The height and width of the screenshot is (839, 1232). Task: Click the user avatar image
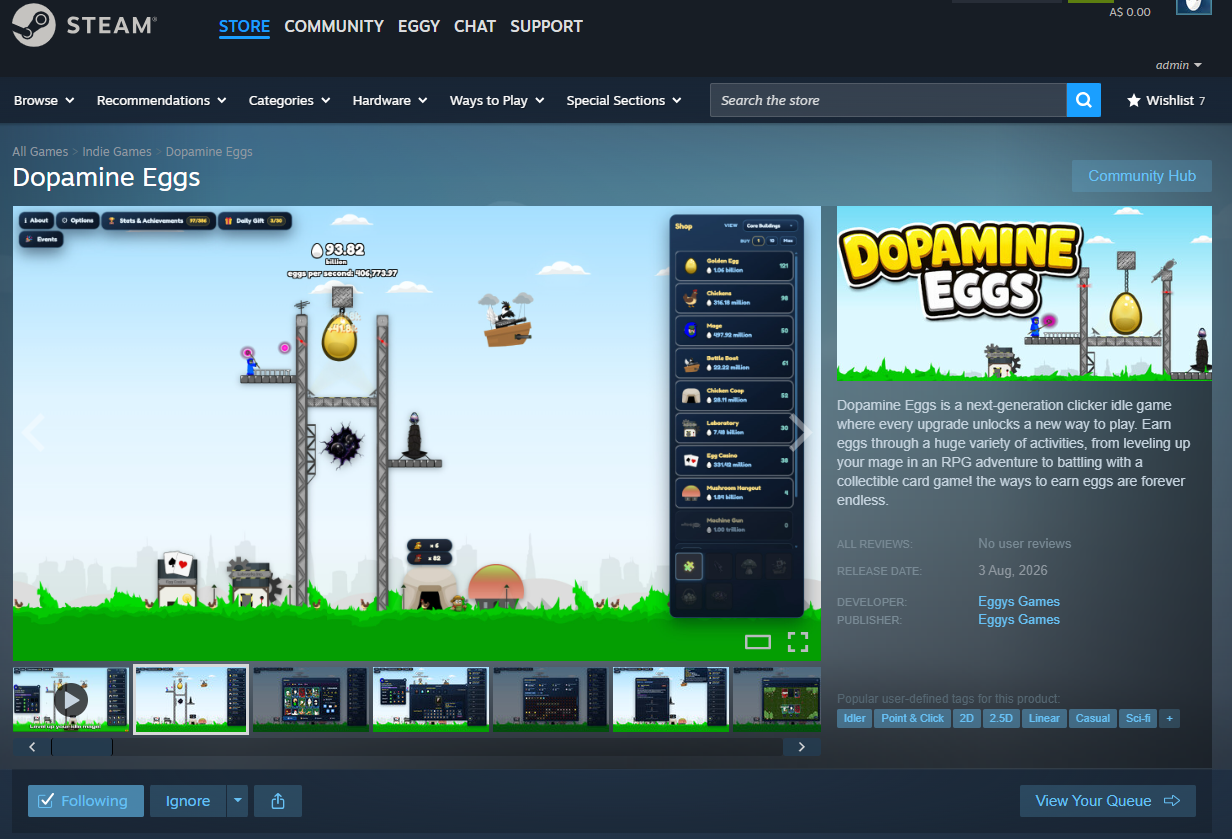coord(1194,6)
